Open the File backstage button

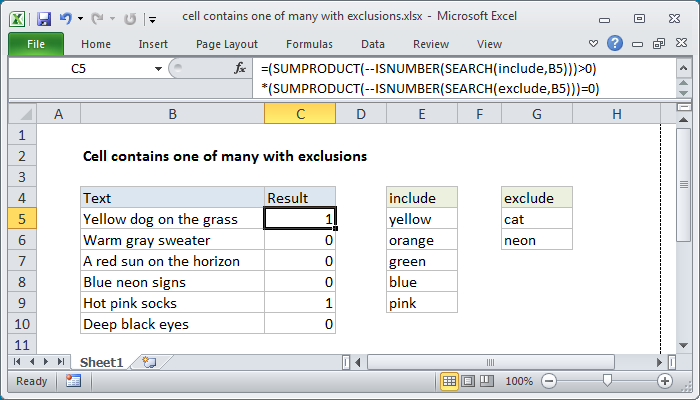point(34,44)
